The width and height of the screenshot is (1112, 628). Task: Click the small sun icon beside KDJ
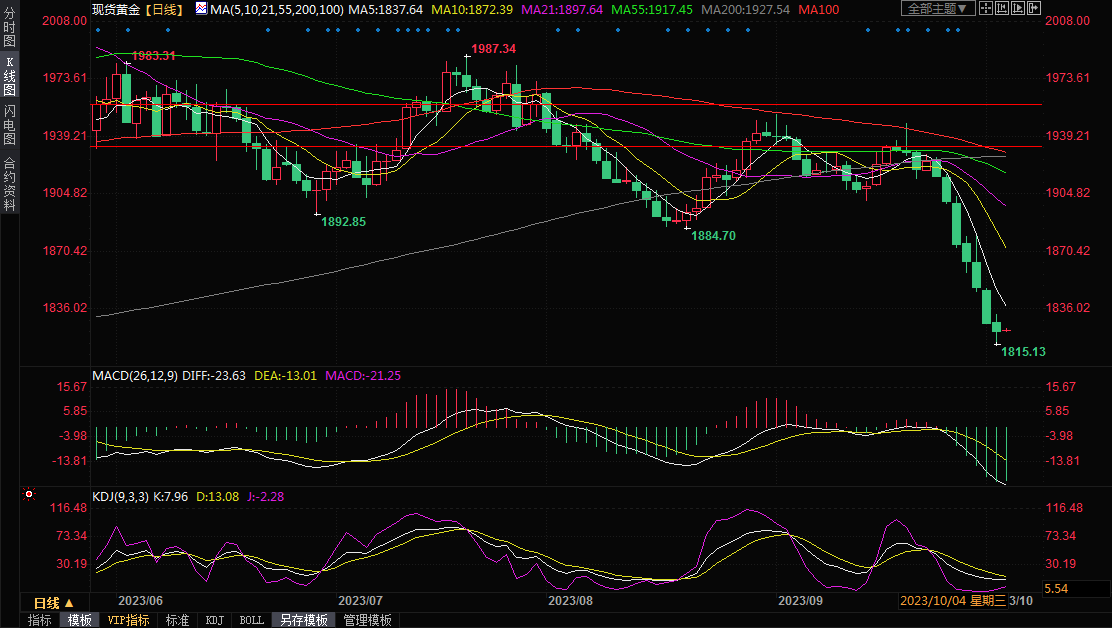[29, 494]
